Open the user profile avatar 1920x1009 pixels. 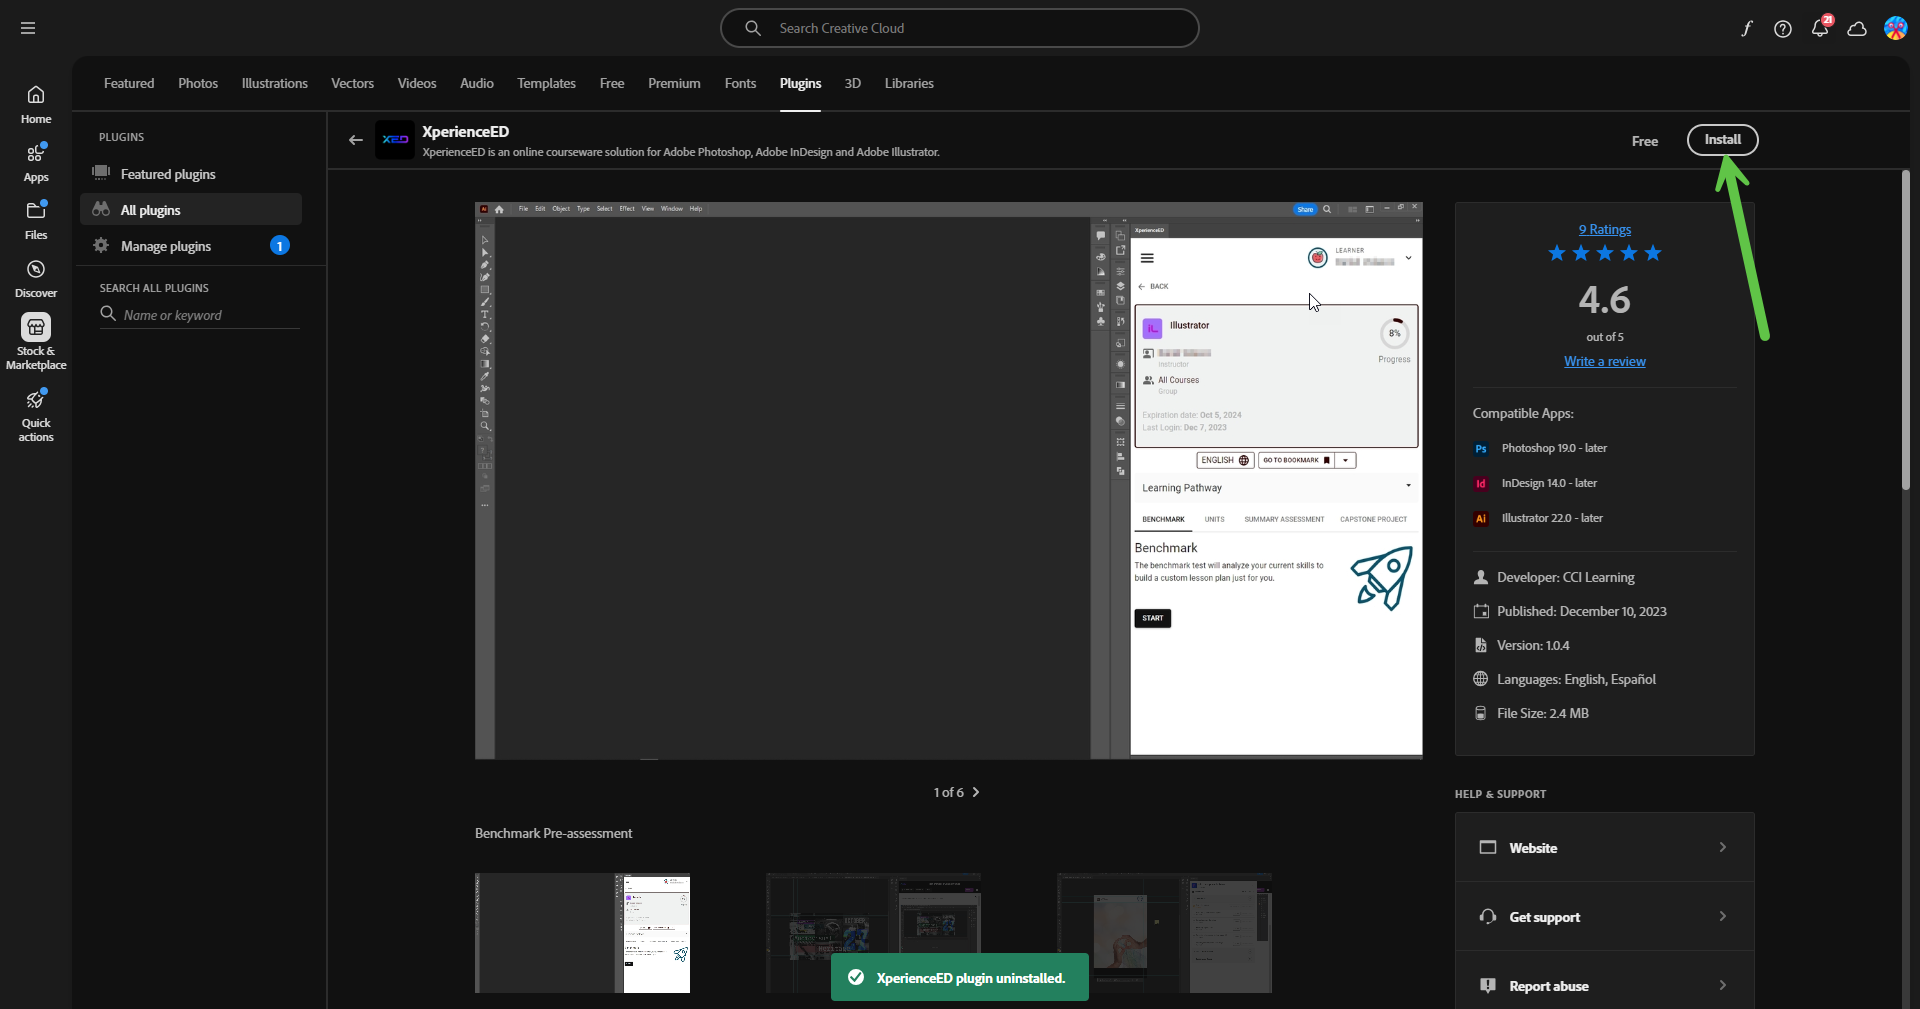pos(1895,28)
